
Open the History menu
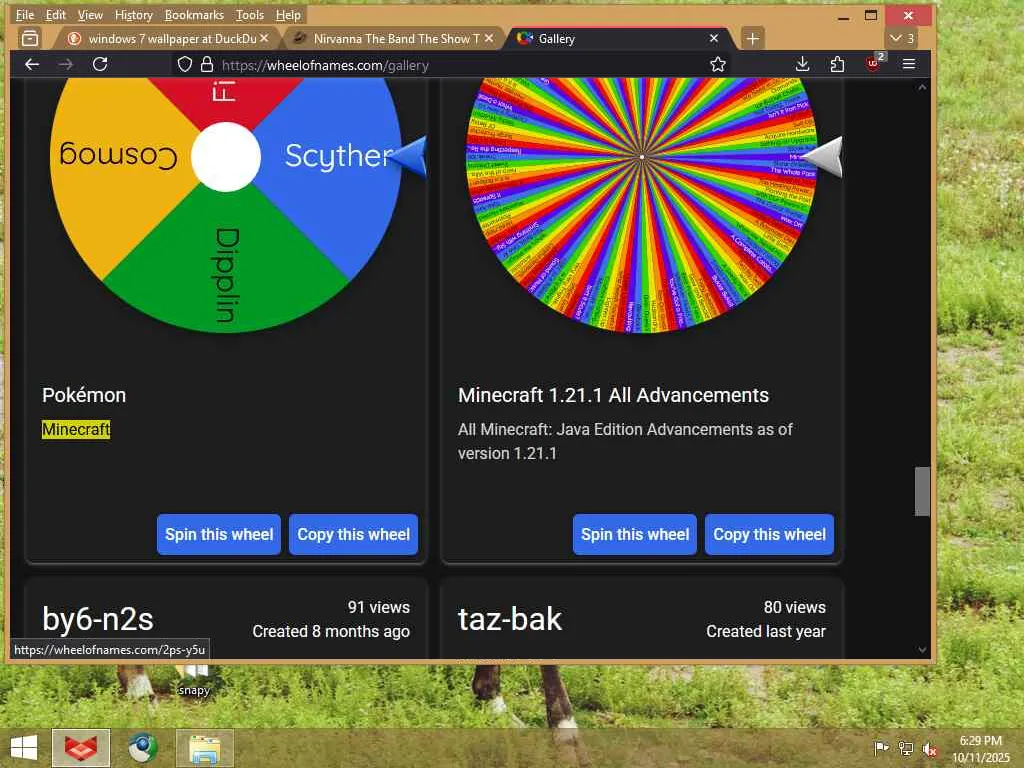pyautogui.click(x=133, y=14)
